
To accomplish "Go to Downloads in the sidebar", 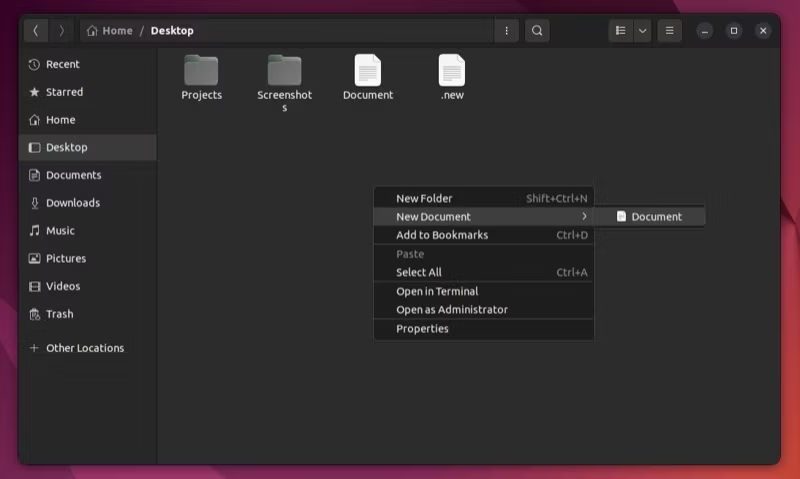I will click(72, 203).
